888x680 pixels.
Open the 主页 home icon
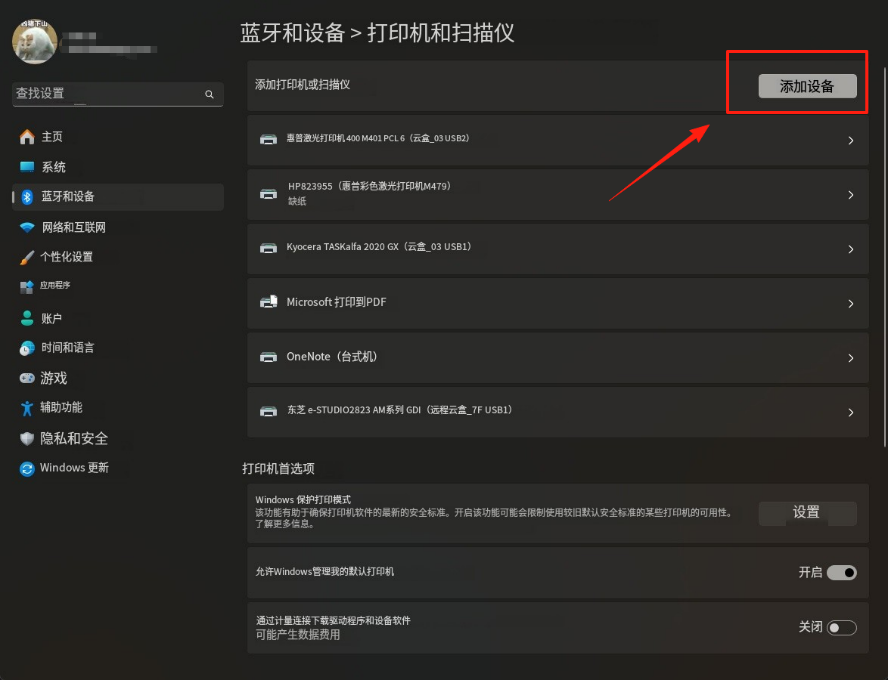[27, 137]
